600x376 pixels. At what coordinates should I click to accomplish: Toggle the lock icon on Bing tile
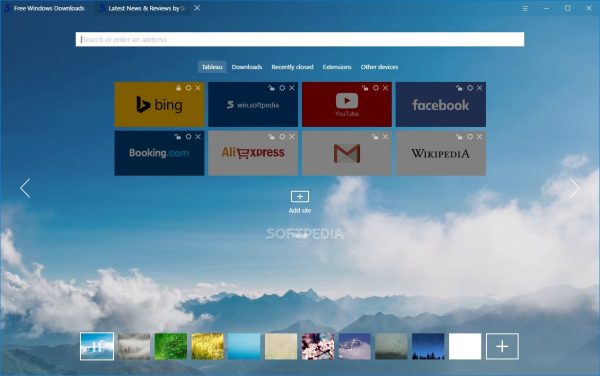pyautogui.click(x=178, y=88)
